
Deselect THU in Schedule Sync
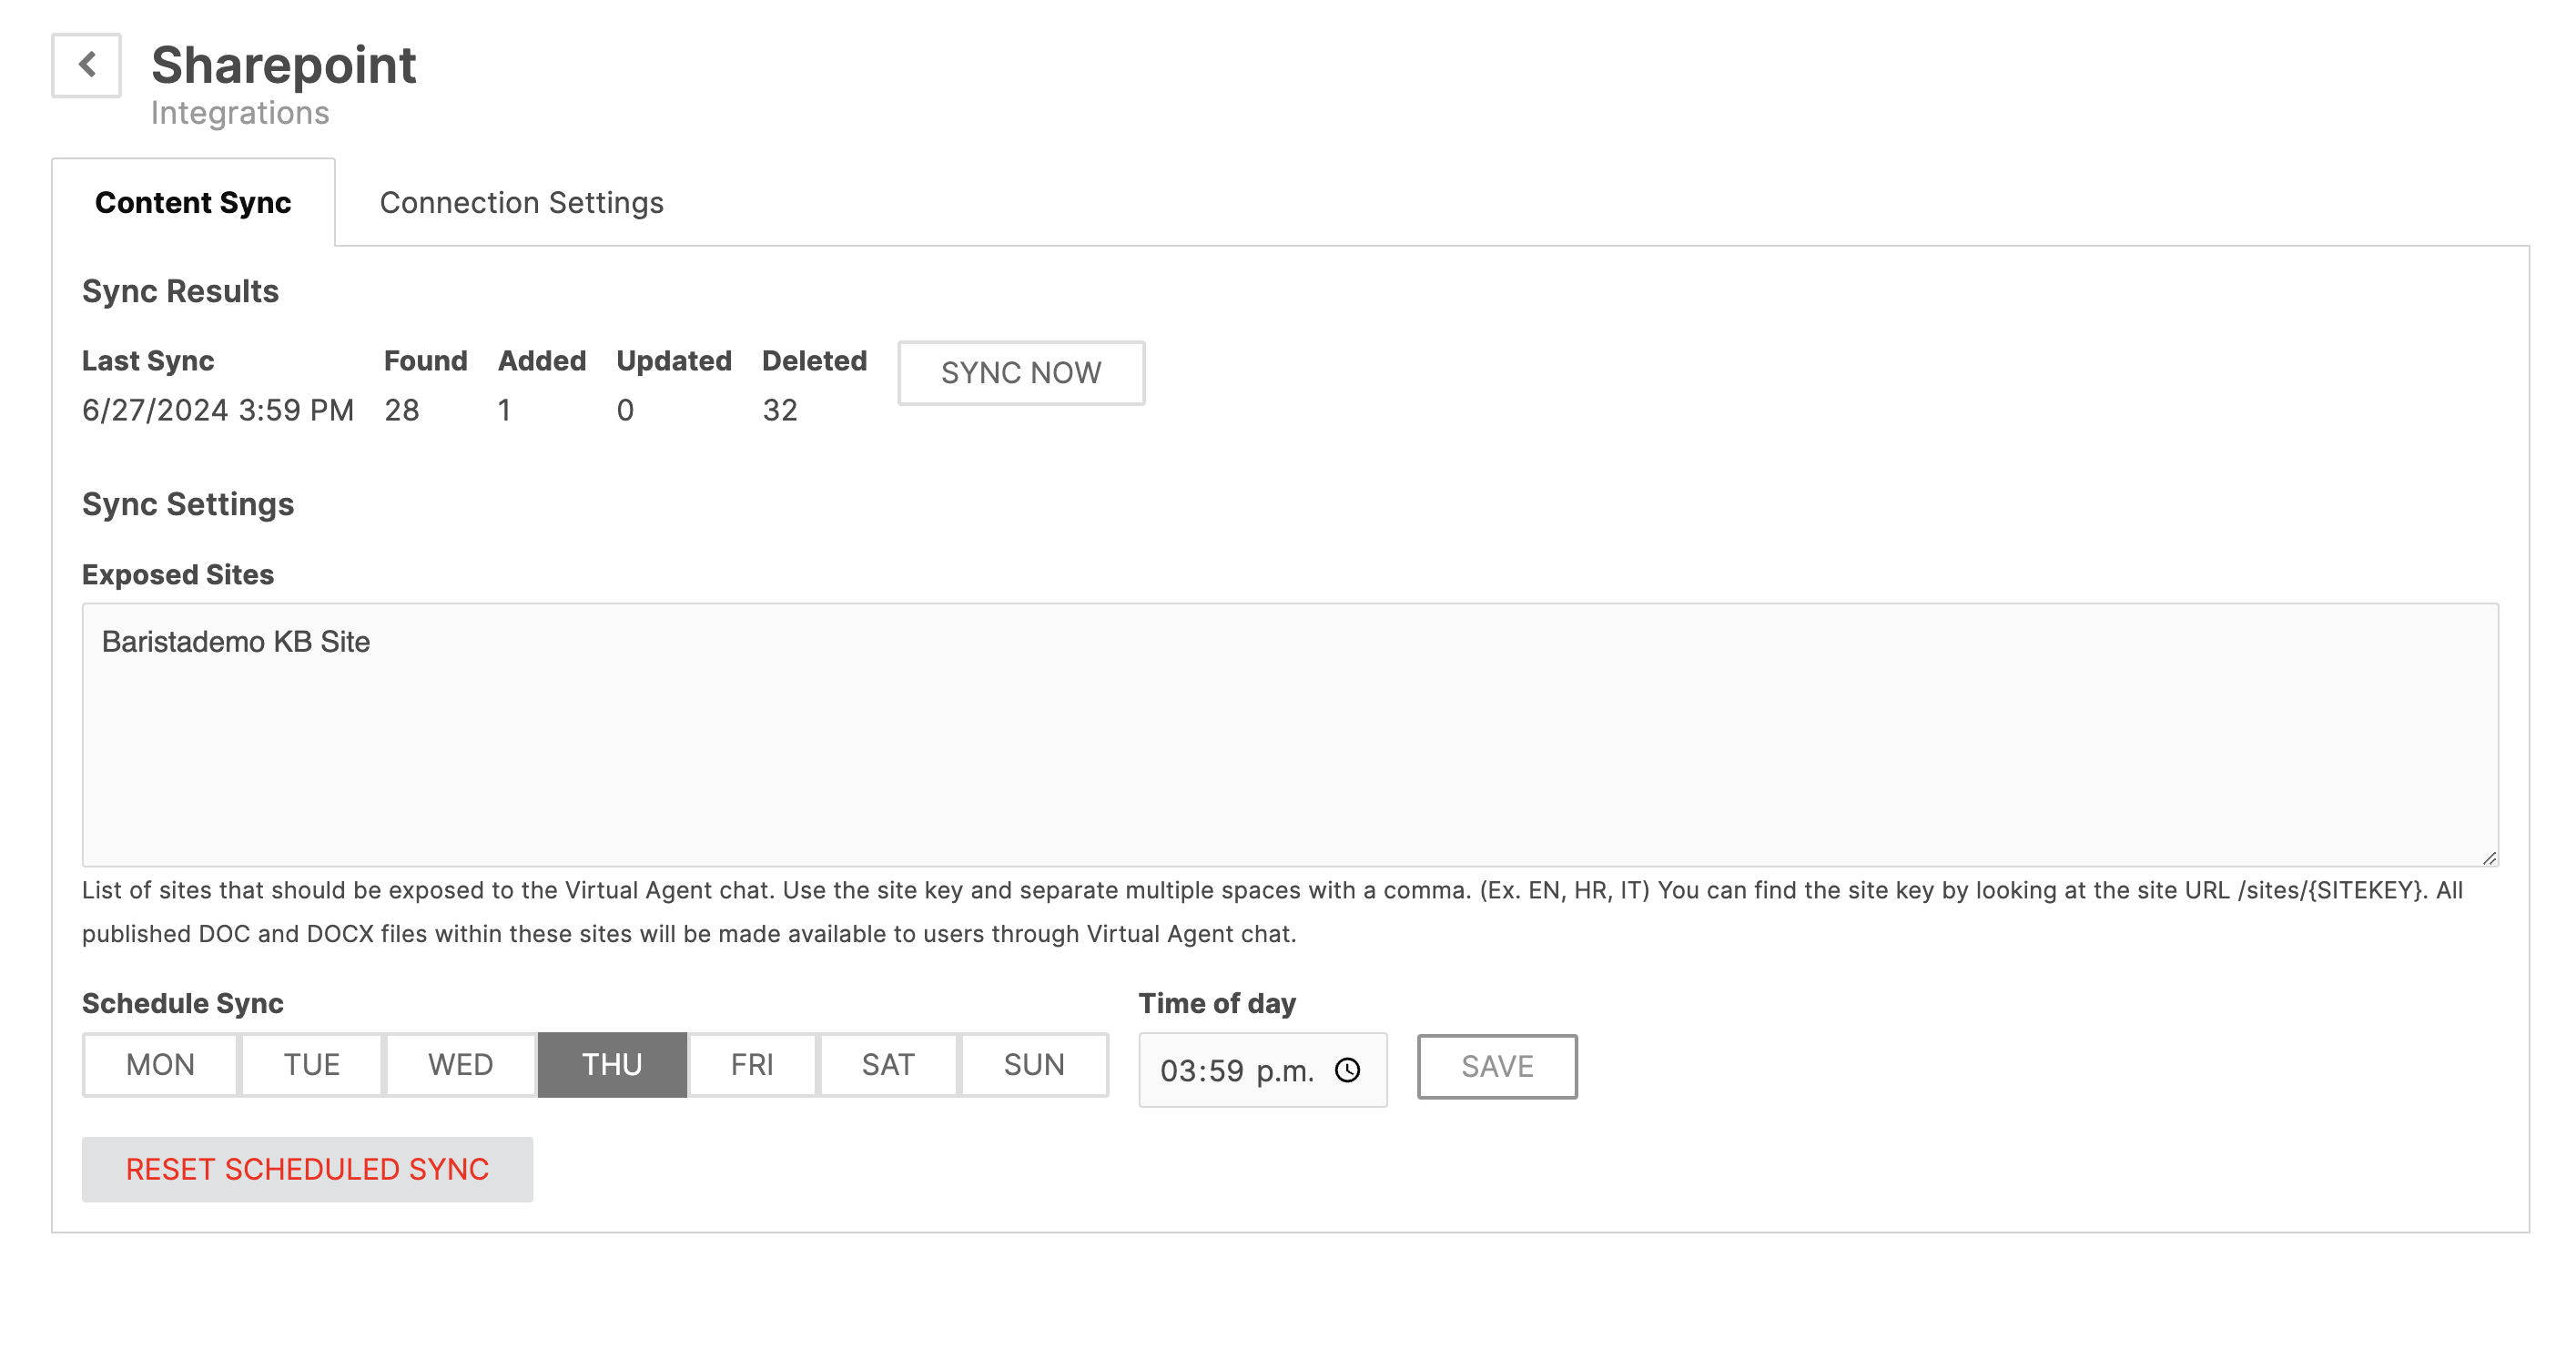tap(612, 1064)
